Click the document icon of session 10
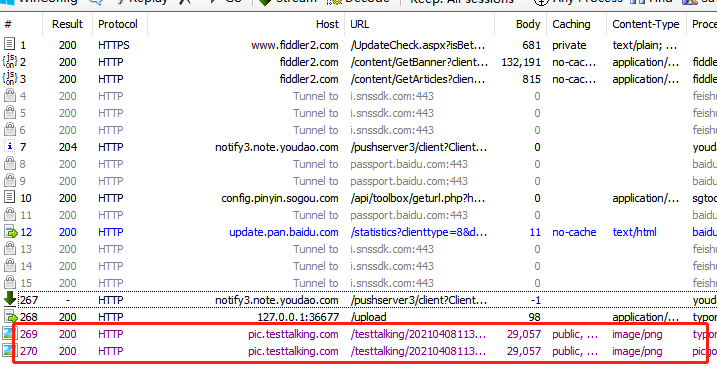Viewport: 717px width, 372px height. (x=9, y=197)
